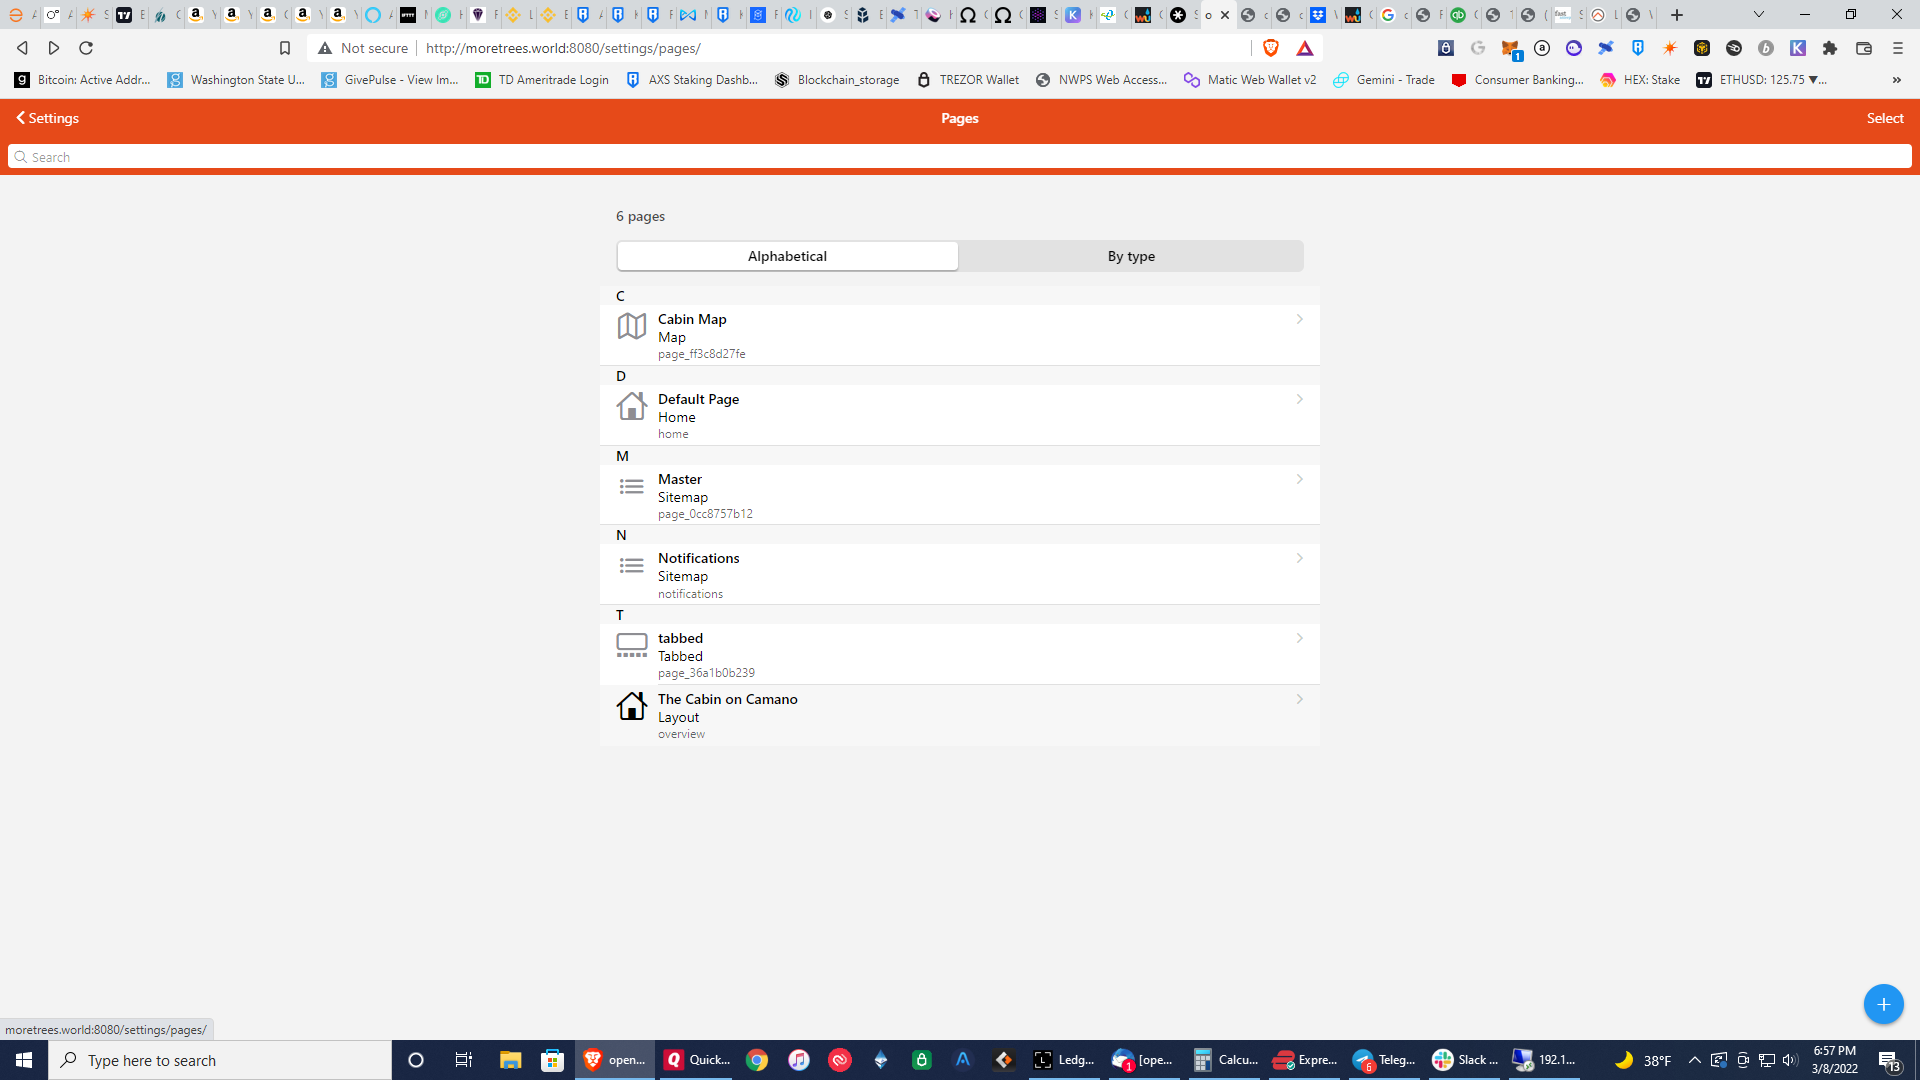Screen dimensions: 1920x1080
Task: Click the home icon for The Cabin on Camano
Action: pos(632,706)
